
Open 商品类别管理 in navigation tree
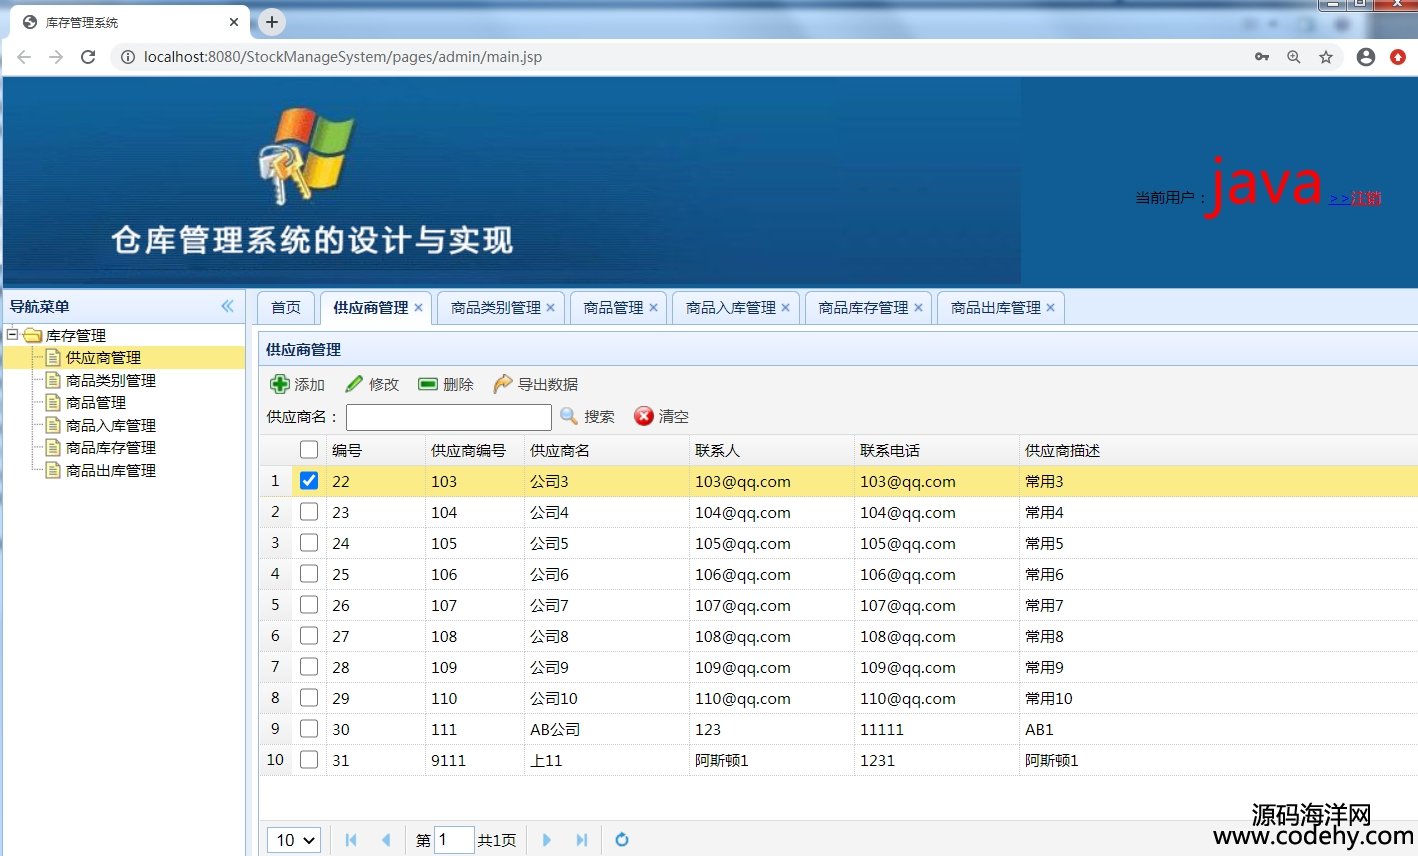click(x=111, y=380)
